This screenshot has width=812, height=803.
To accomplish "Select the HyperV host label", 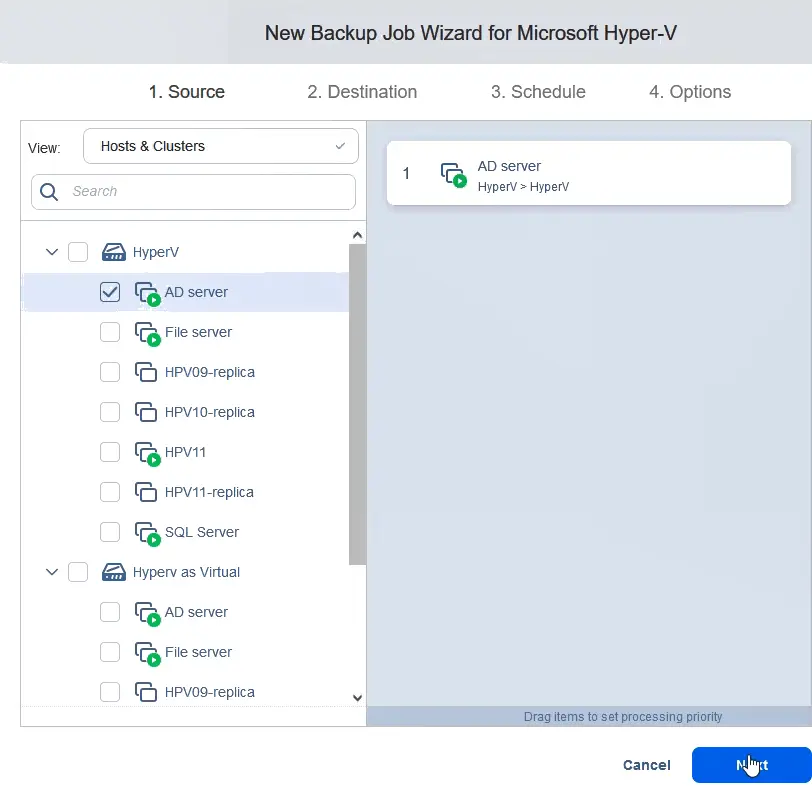I will [x=156, y=252].
